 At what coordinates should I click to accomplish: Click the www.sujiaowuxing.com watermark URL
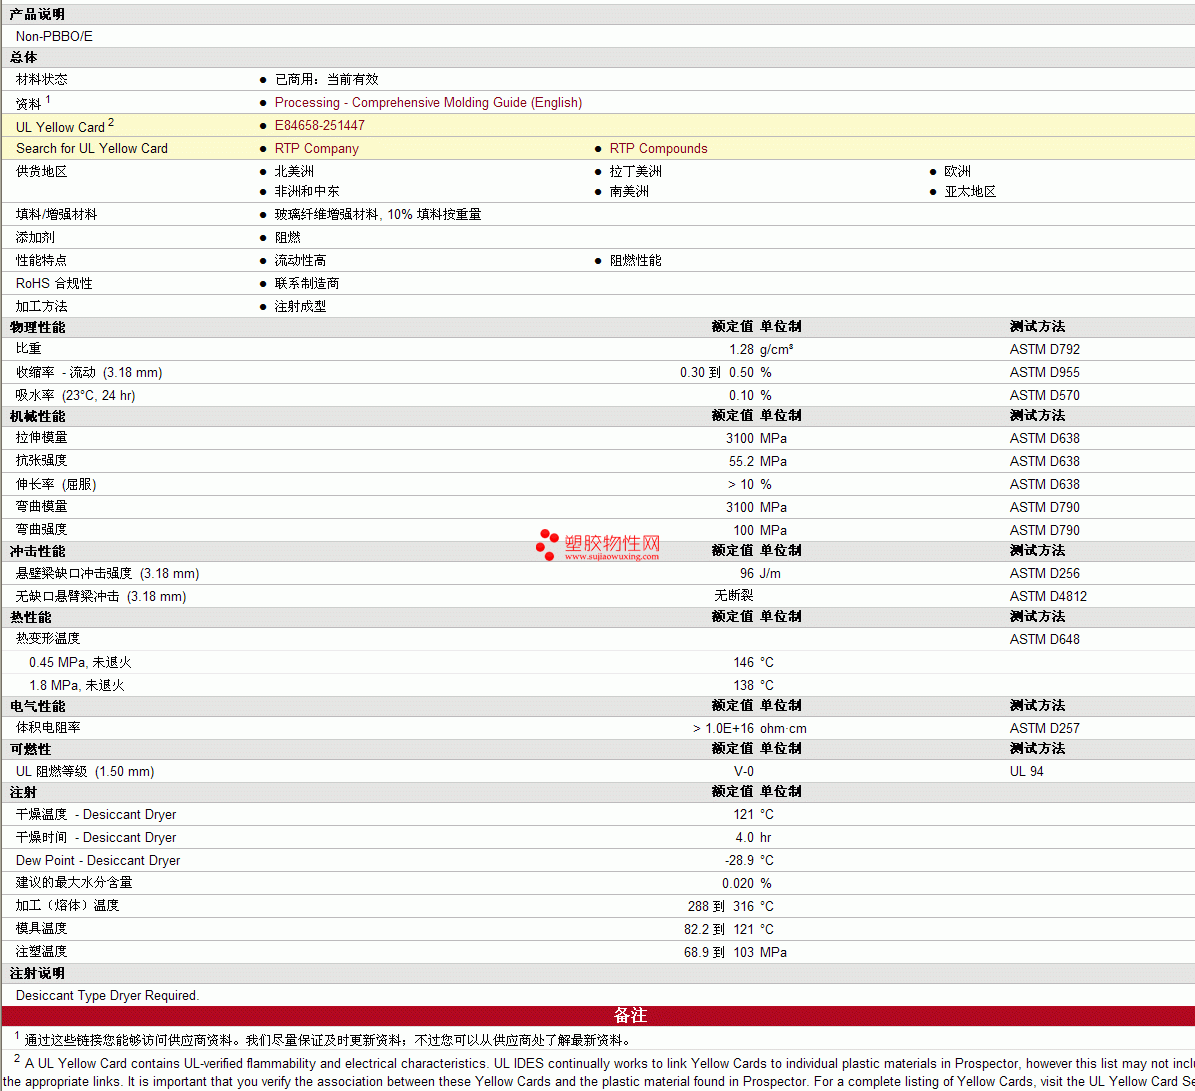coord(611,557)
